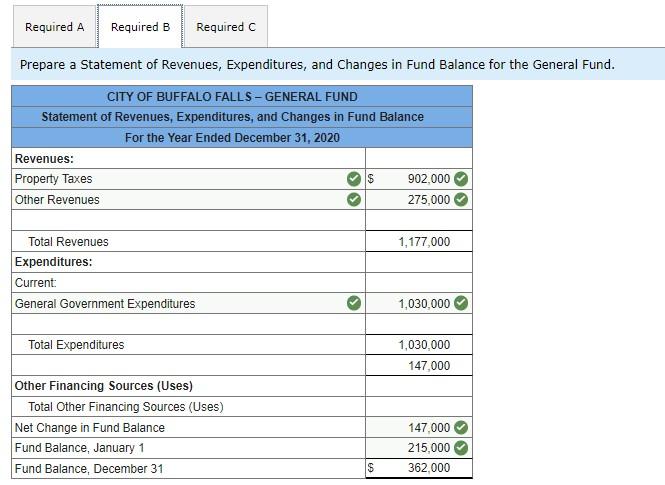Select the Property Taxes label cell
The image size is (665, 485).
click(188, 179)
